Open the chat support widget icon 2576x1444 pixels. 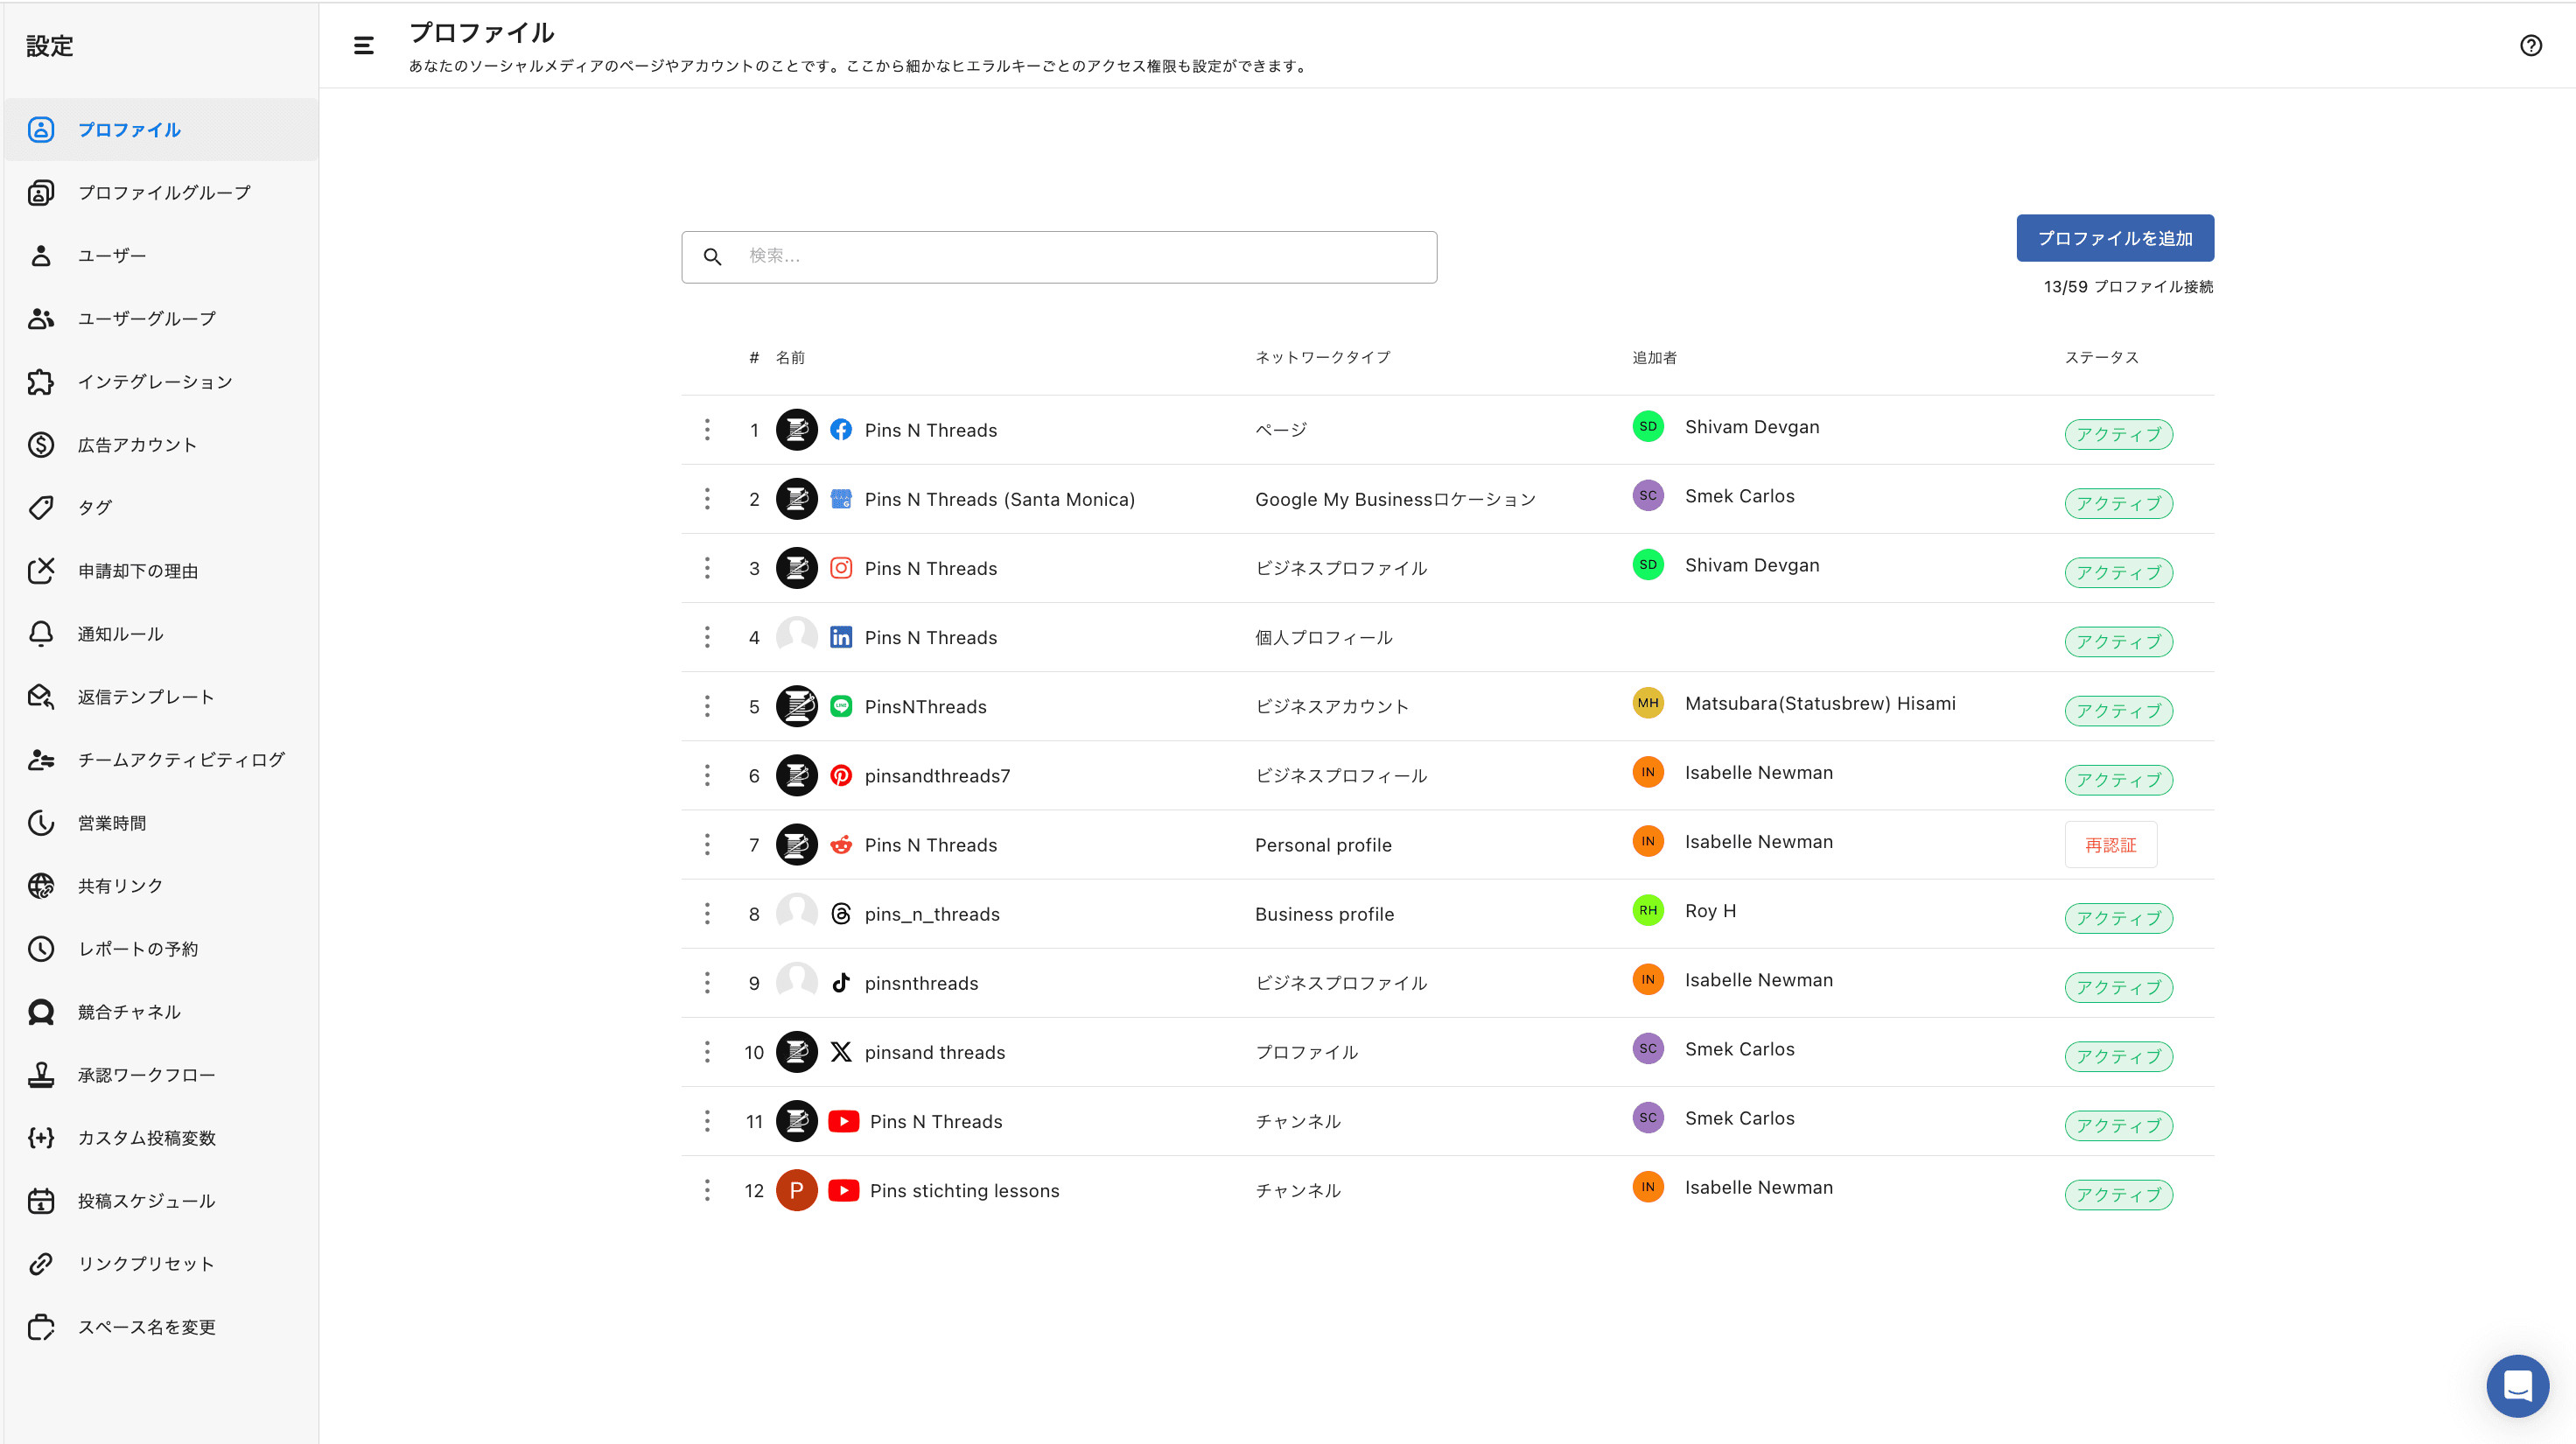(2516, 1385)
